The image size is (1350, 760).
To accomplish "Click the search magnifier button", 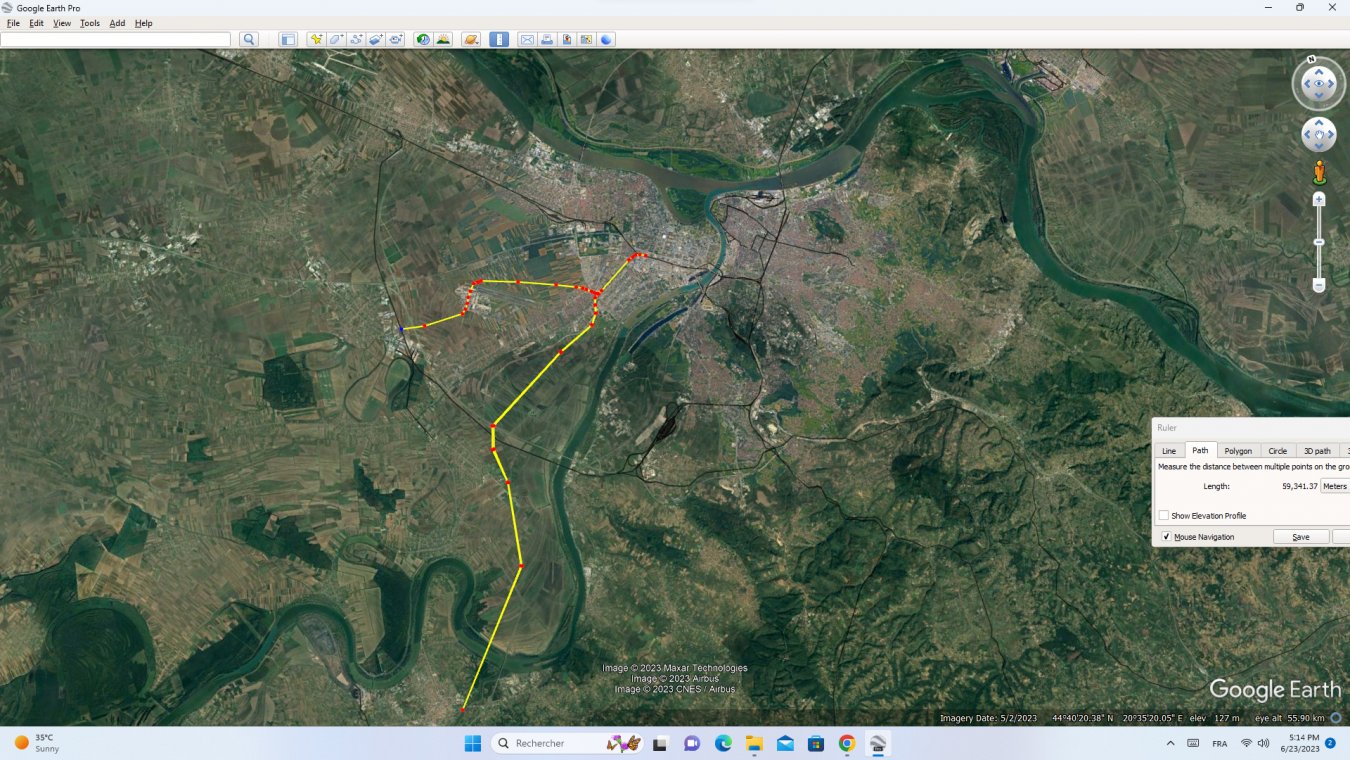I will point(249,40).
